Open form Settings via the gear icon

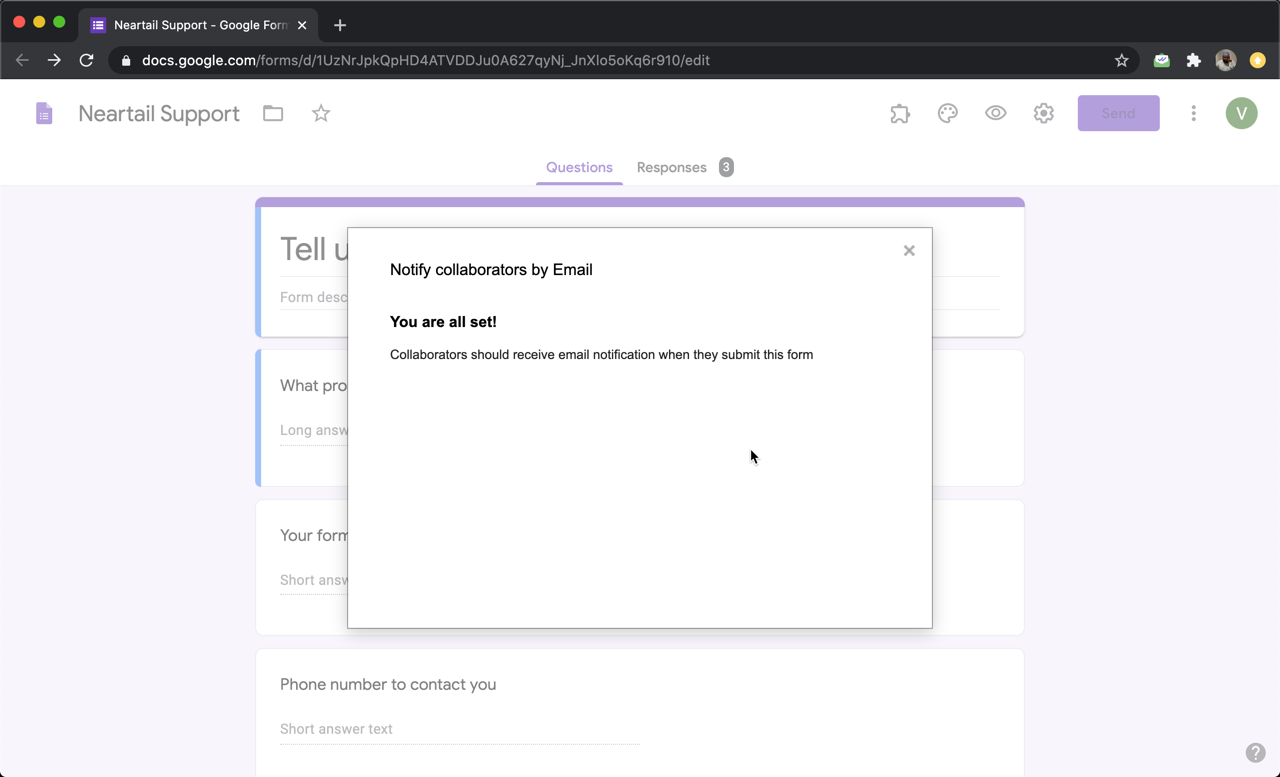(x=1043, y=113)
